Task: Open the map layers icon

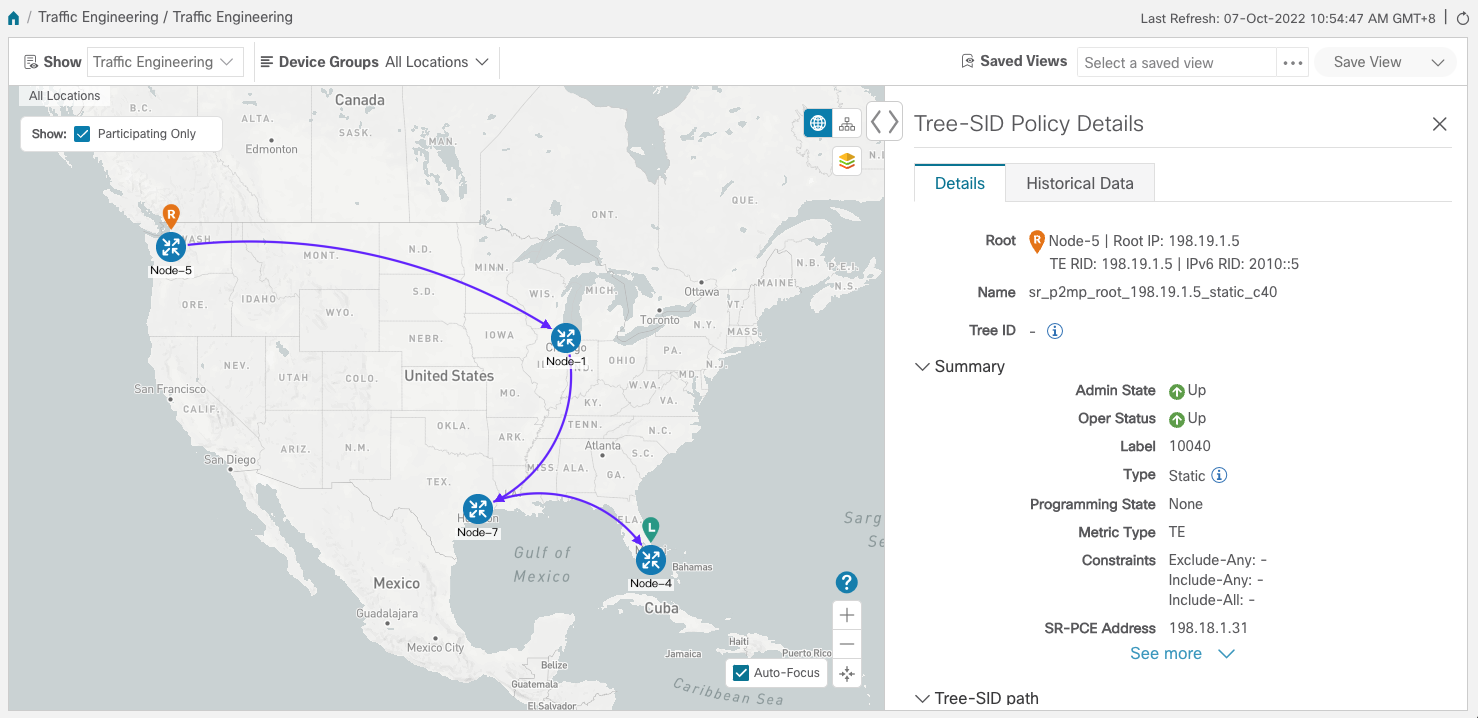Action: (847, 160)
